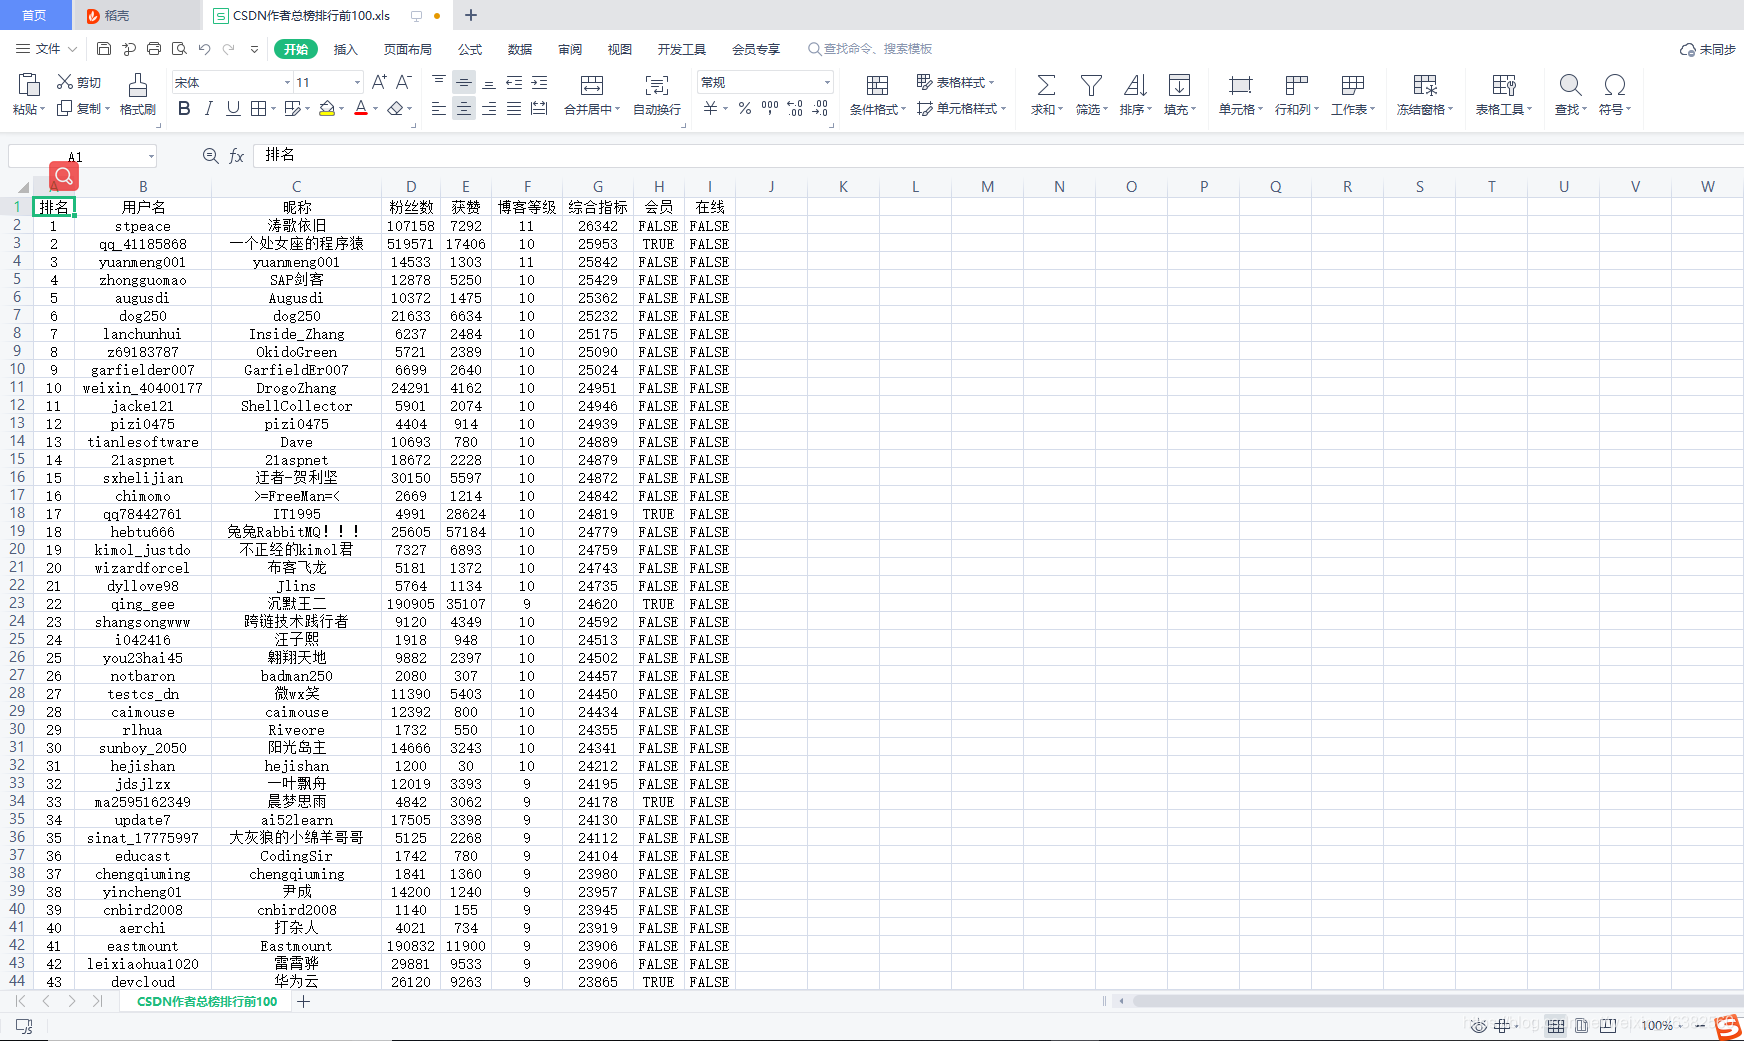The height and width of the screenshot is (1041, 1744).
Task: Toggle Wrap Text (自动换行)
Action: coord(657,94)
